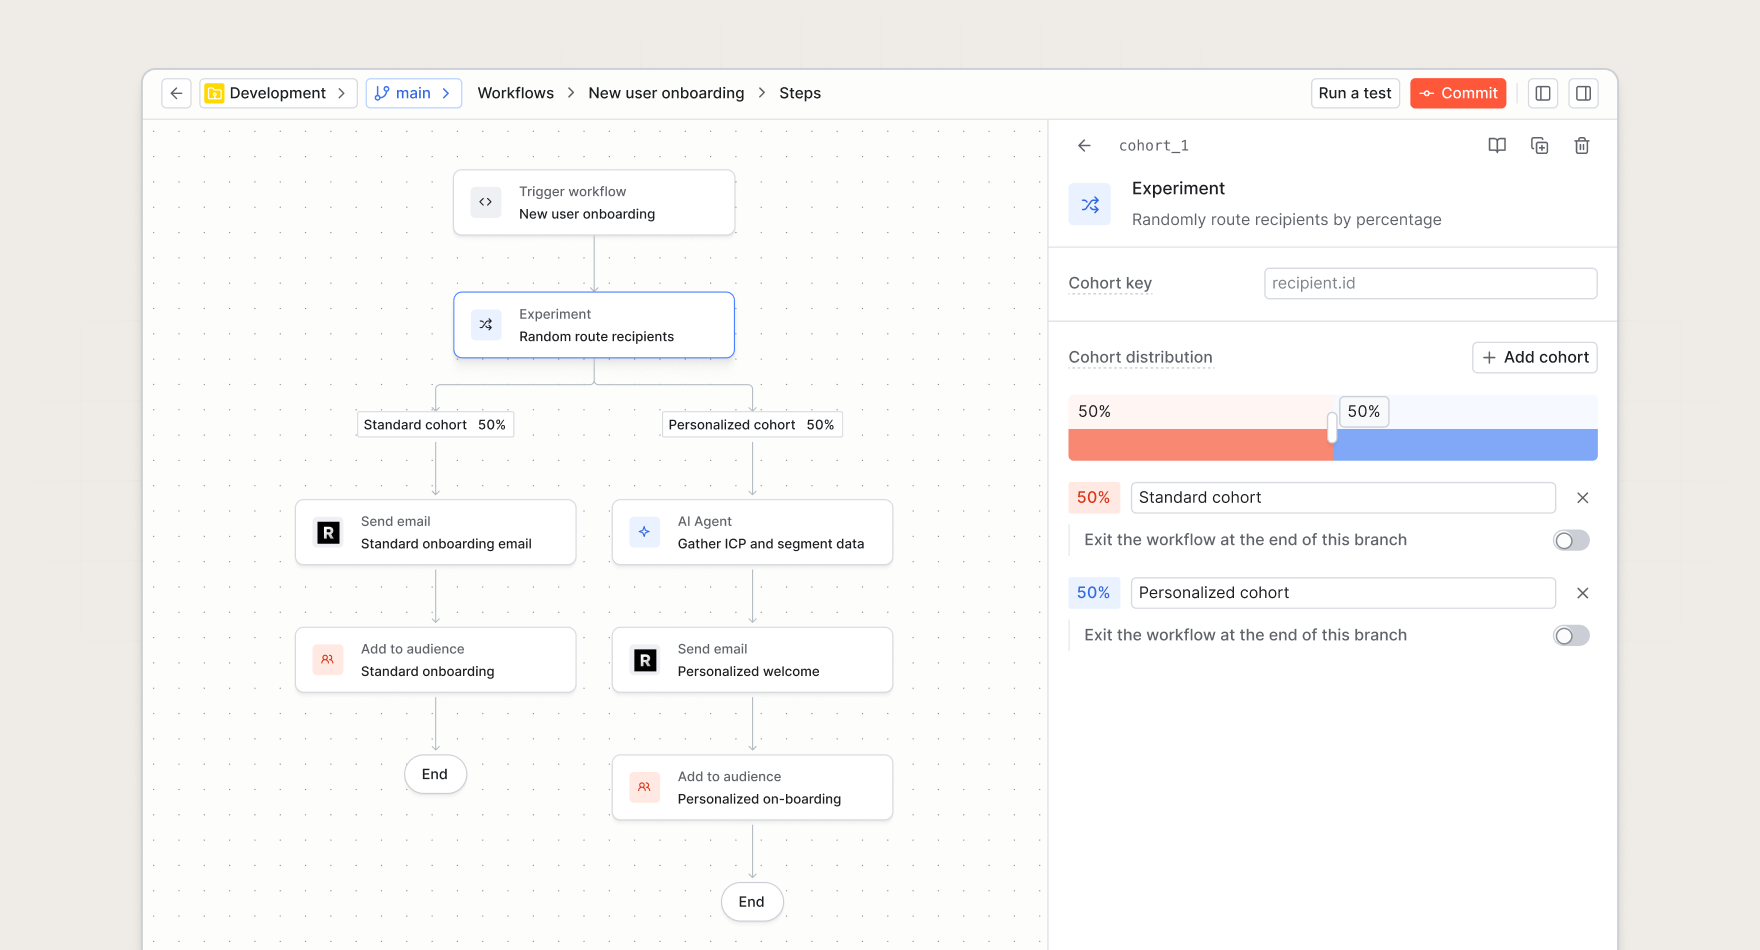Screen dimensions: 1760x950
Task: Select the Experiment Random route recipients node
Action: point(594,325)
